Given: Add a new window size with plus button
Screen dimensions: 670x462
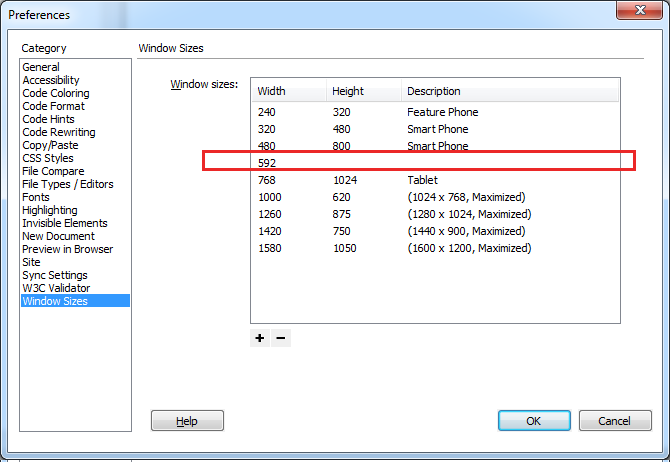Looking at the screenshot, I should 260,338.
